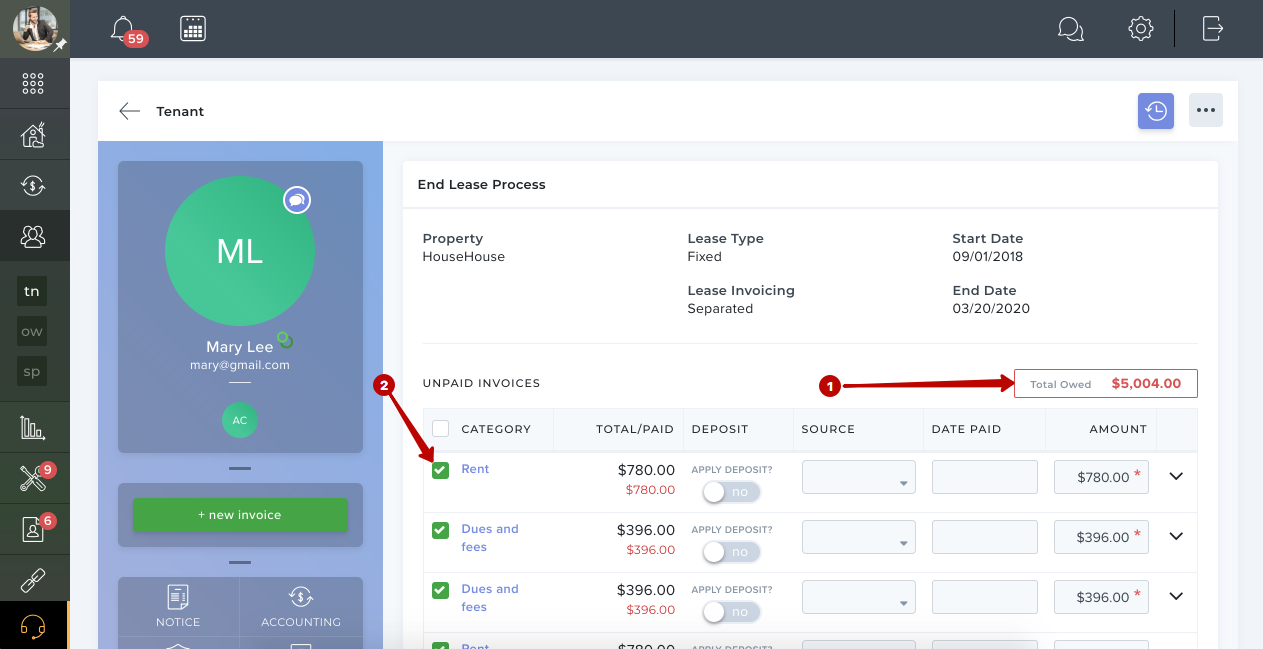Open the Accounting tile
The width and height of the screenshot is (1263, 649).
click(301, 606)
